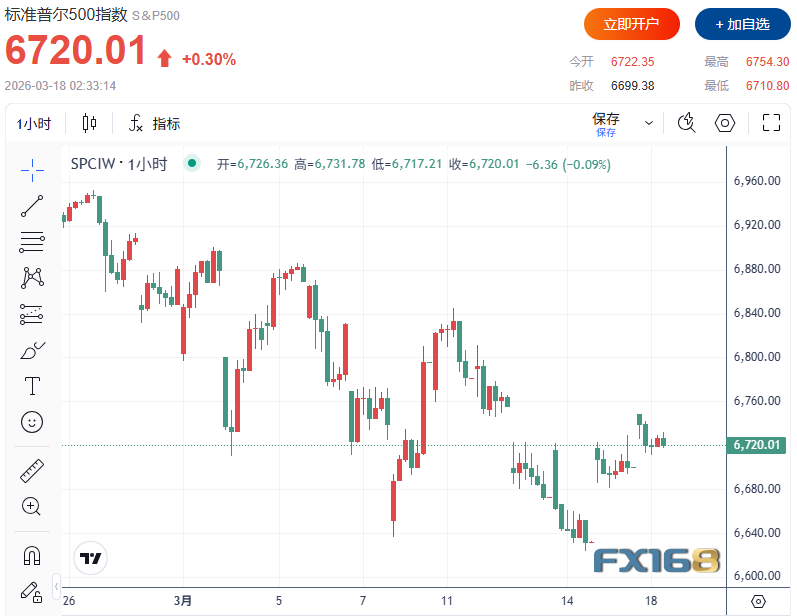Select the text annotation tool
Screen dimensions: 797x616
pyautogui.click(x=32, y=386)
